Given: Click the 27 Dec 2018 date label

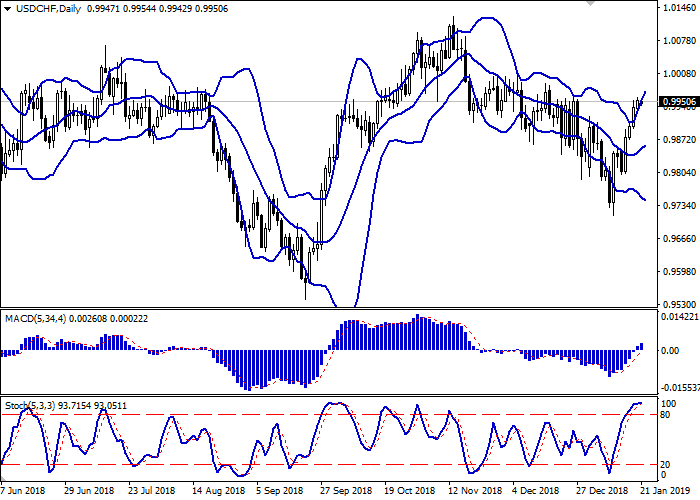Looking at the screenshot, I should pos(602,491).
